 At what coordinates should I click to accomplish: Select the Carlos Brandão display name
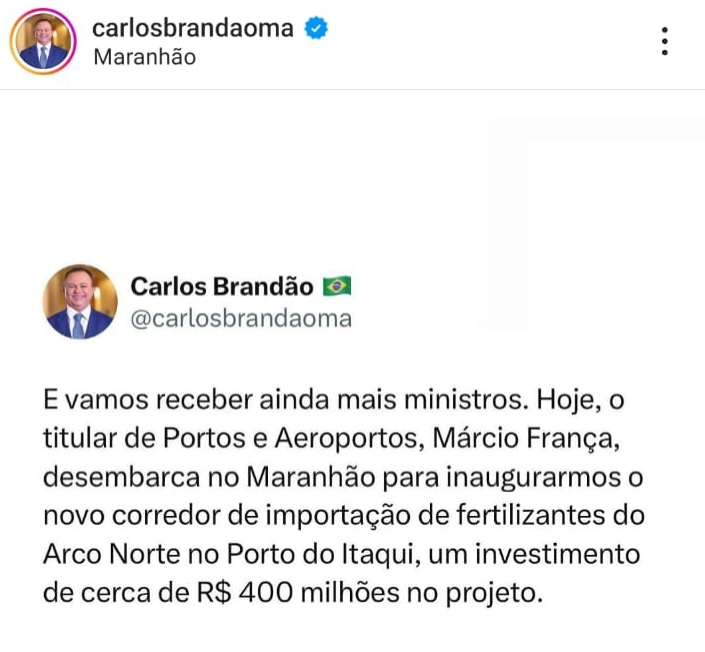pyautogui.click(x=222, y=286)
